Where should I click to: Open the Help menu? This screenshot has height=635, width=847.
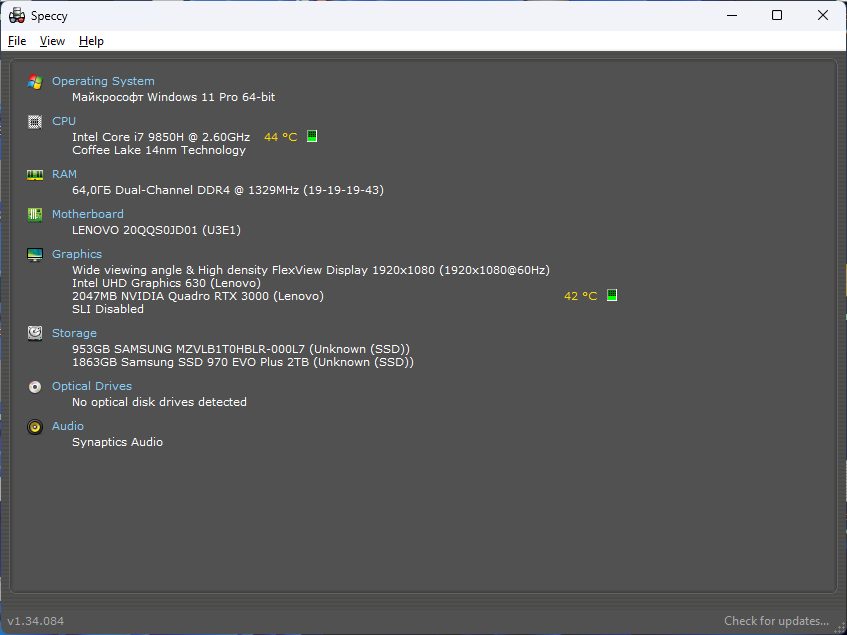[x=91, y=41]
